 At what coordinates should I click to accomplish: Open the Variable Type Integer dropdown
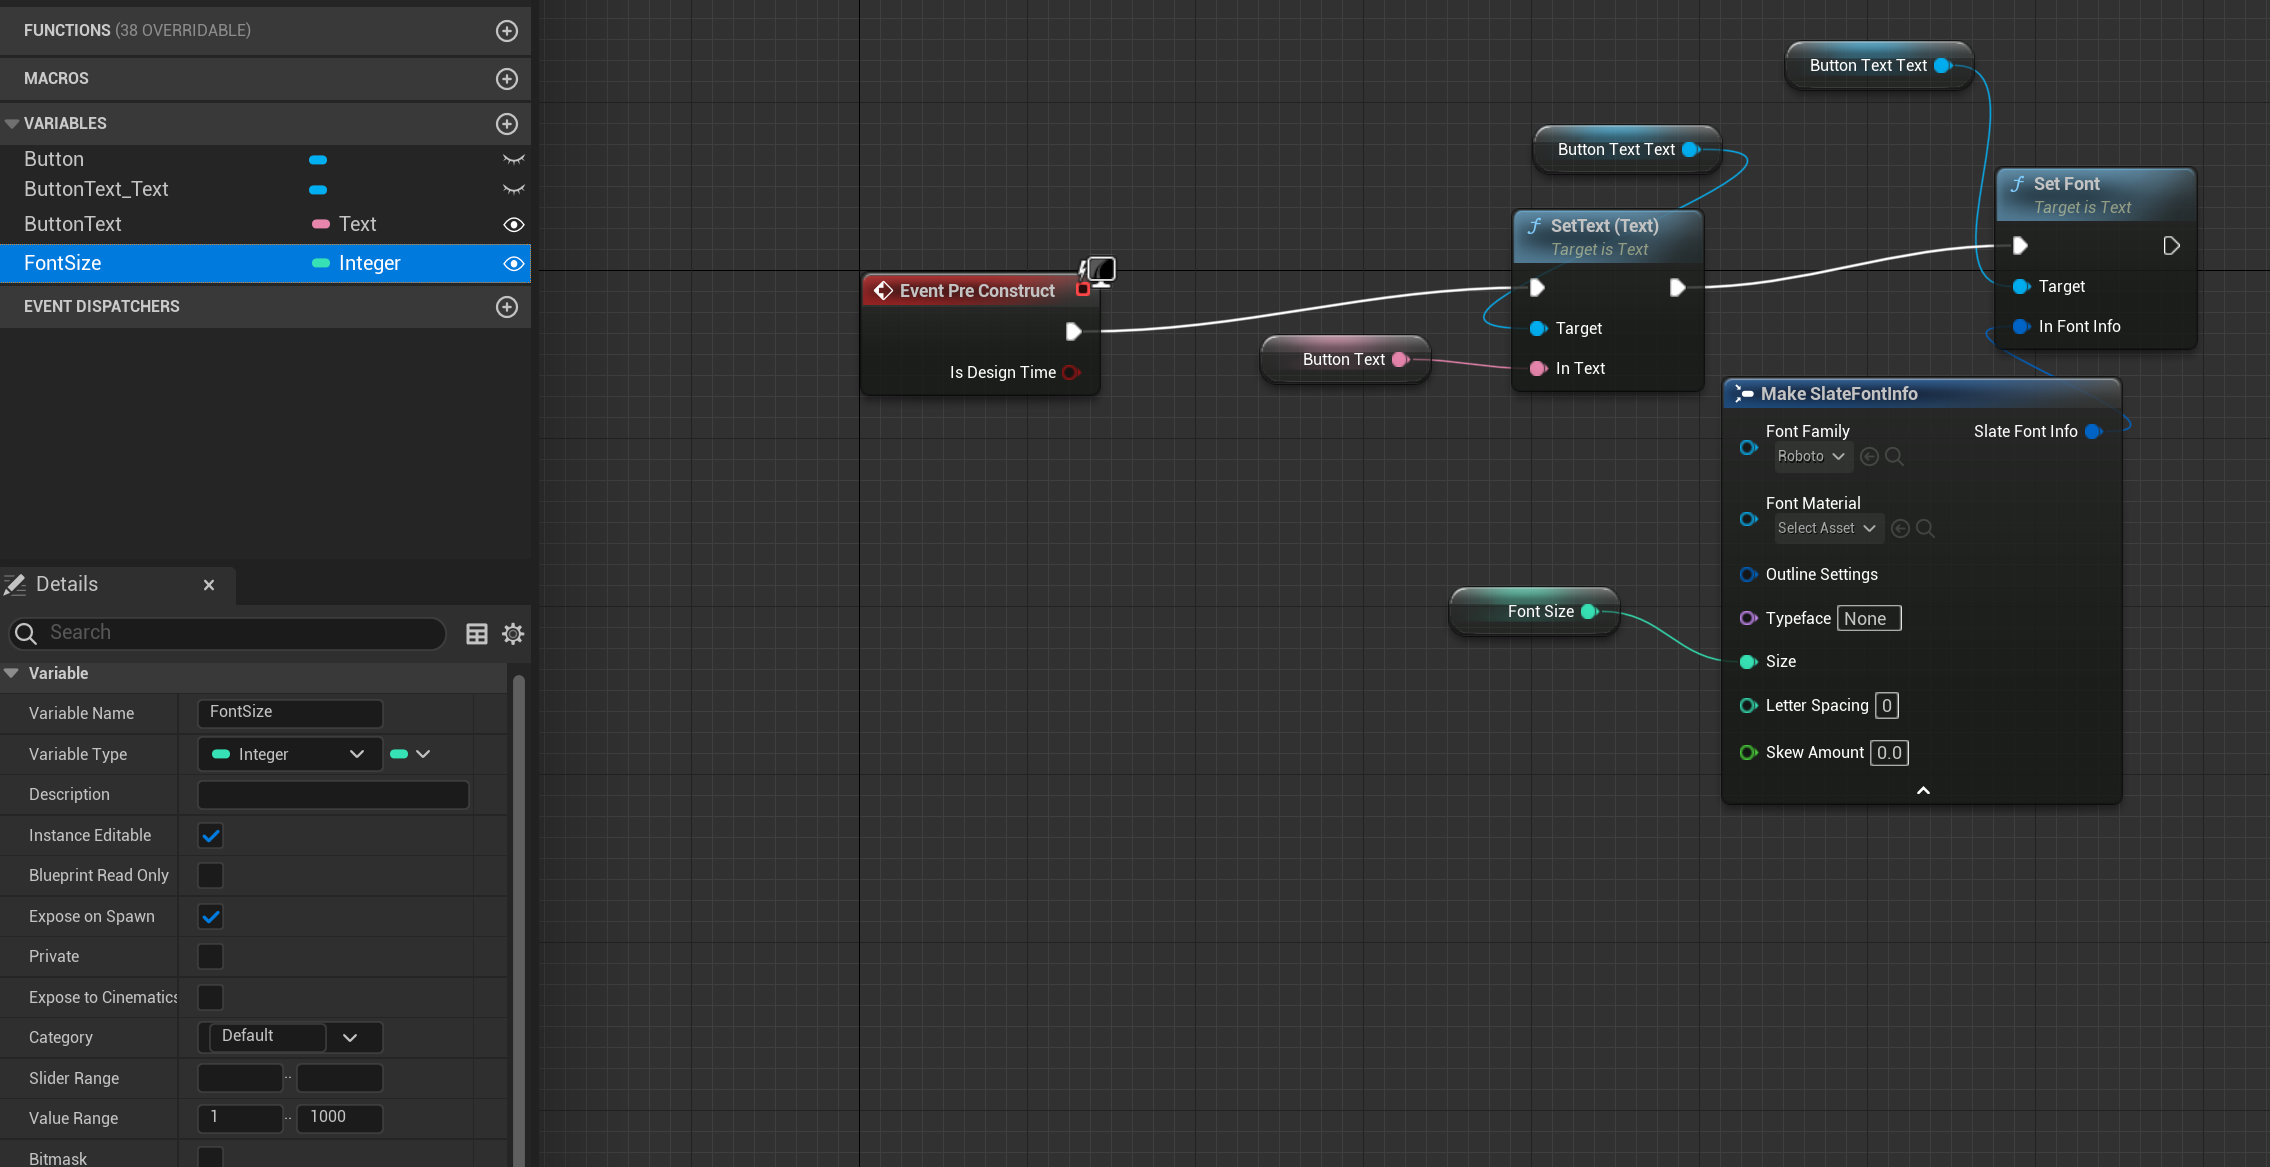(289, 755)
